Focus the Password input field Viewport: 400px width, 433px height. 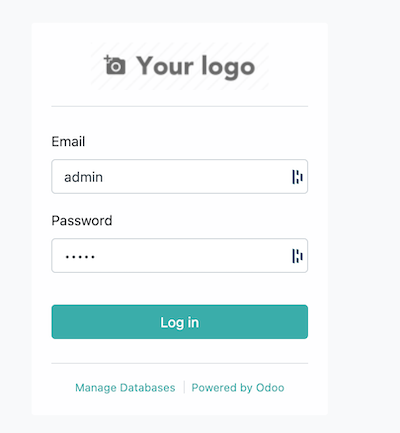pos(180,255)
